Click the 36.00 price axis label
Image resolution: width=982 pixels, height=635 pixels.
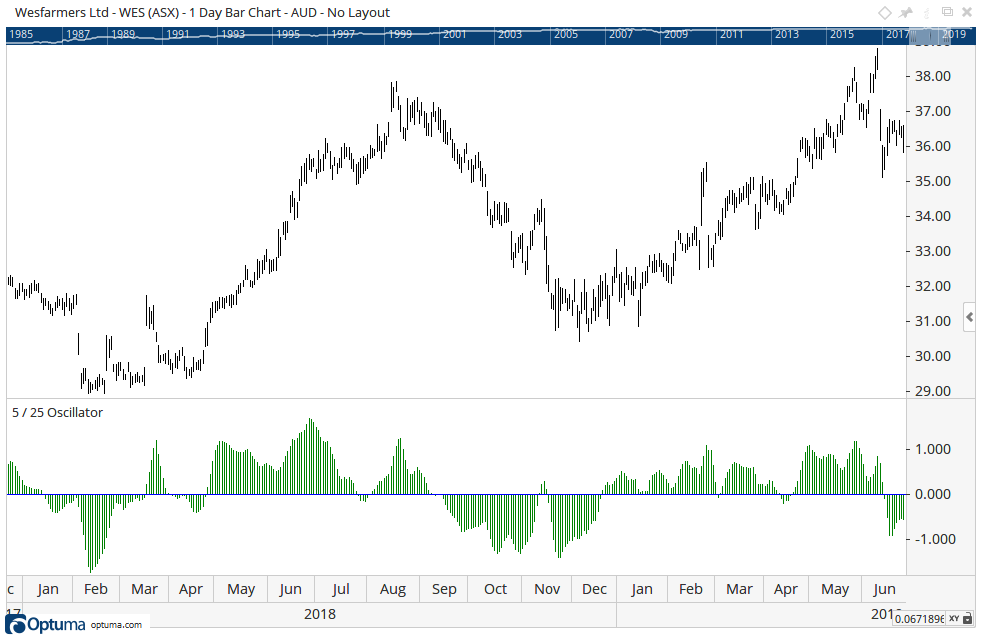(x=933, y=147)
